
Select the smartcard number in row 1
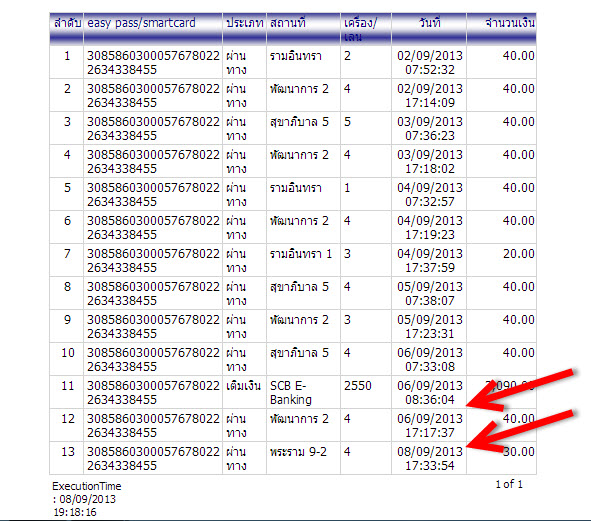point(153,63)
